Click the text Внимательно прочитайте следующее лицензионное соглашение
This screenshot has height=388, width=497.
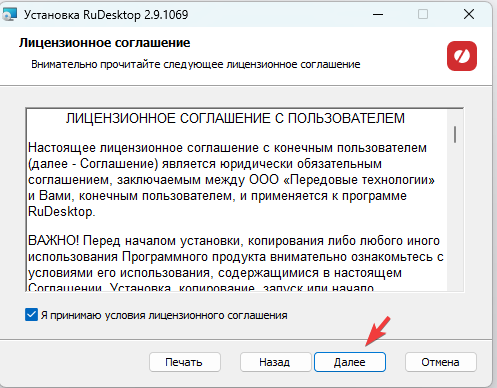[196, 64]
